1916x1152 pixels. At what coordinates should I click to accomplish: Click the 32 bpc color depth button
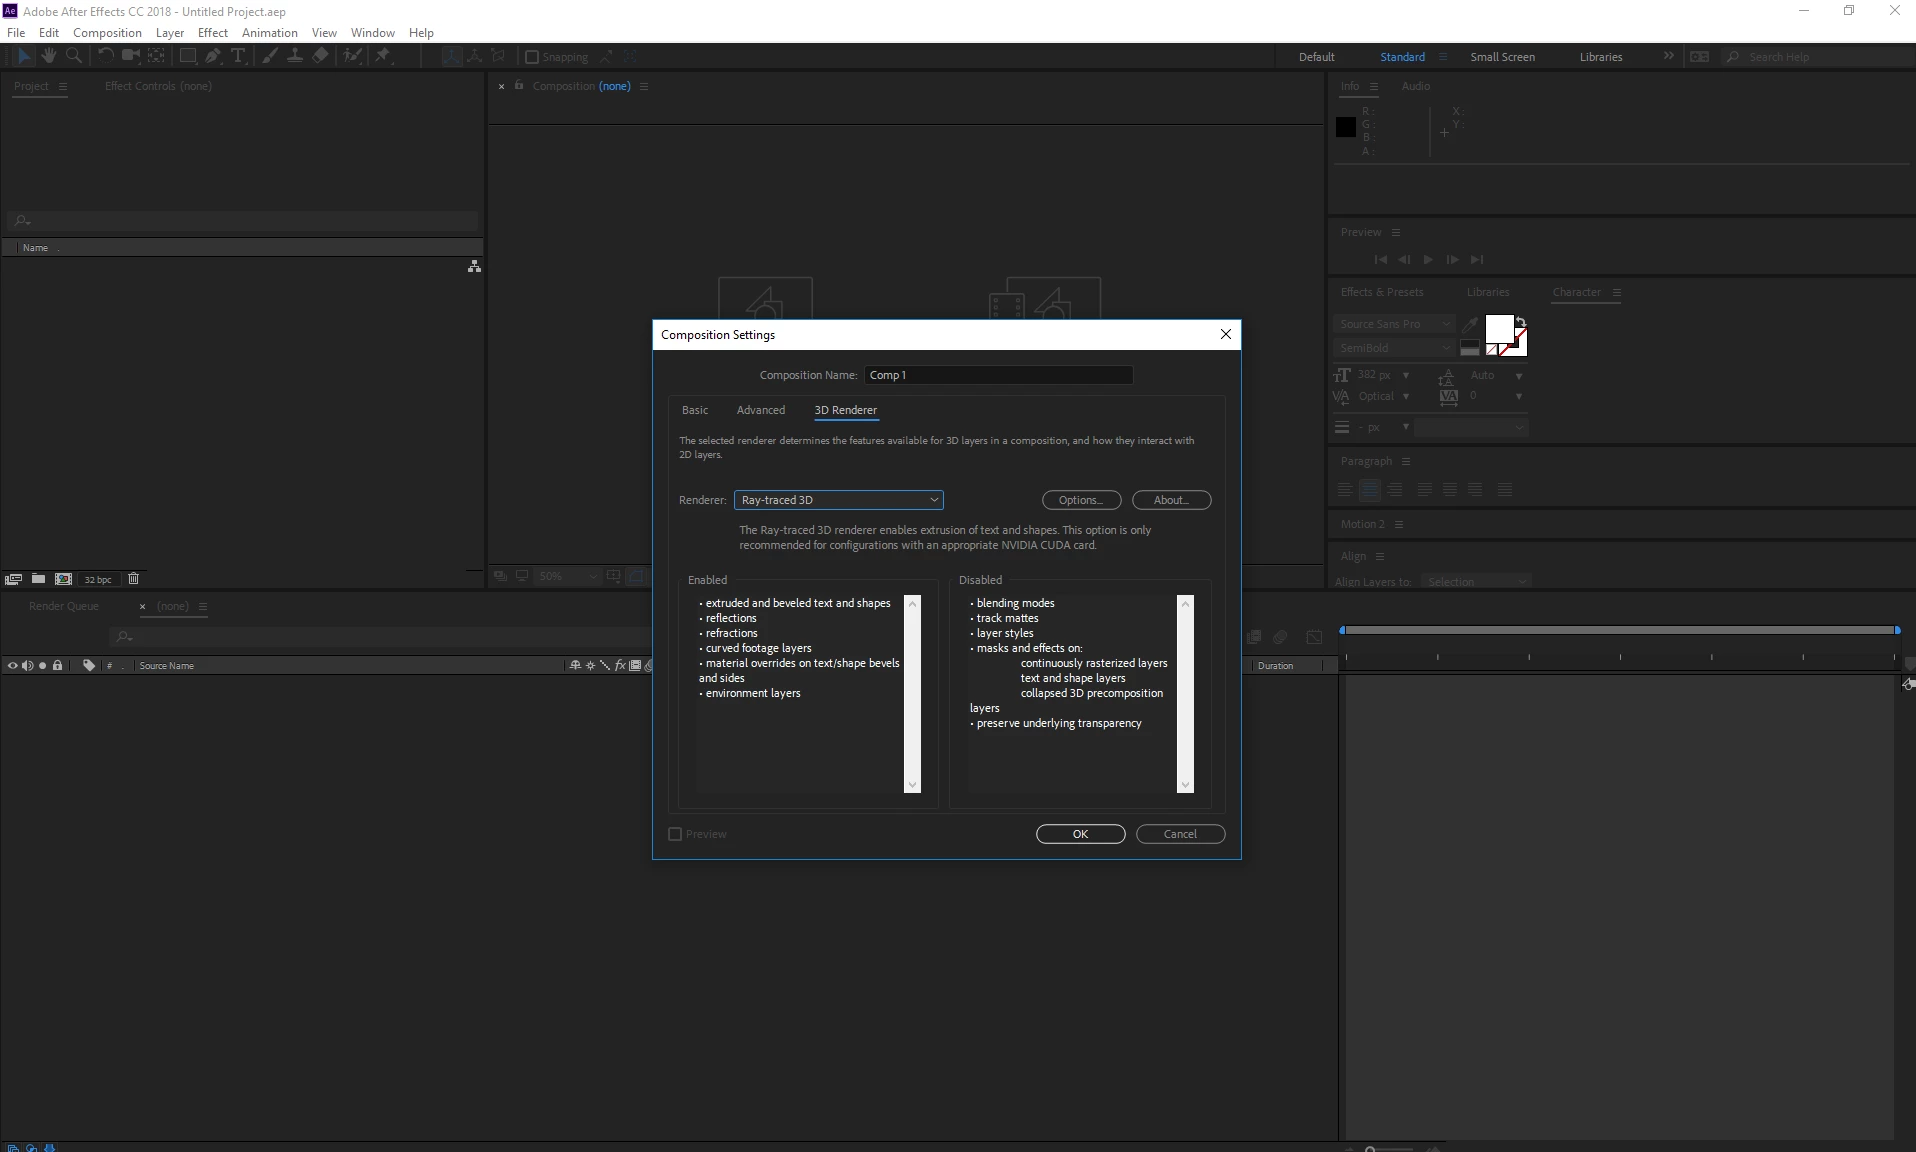[x=98, y=580]
